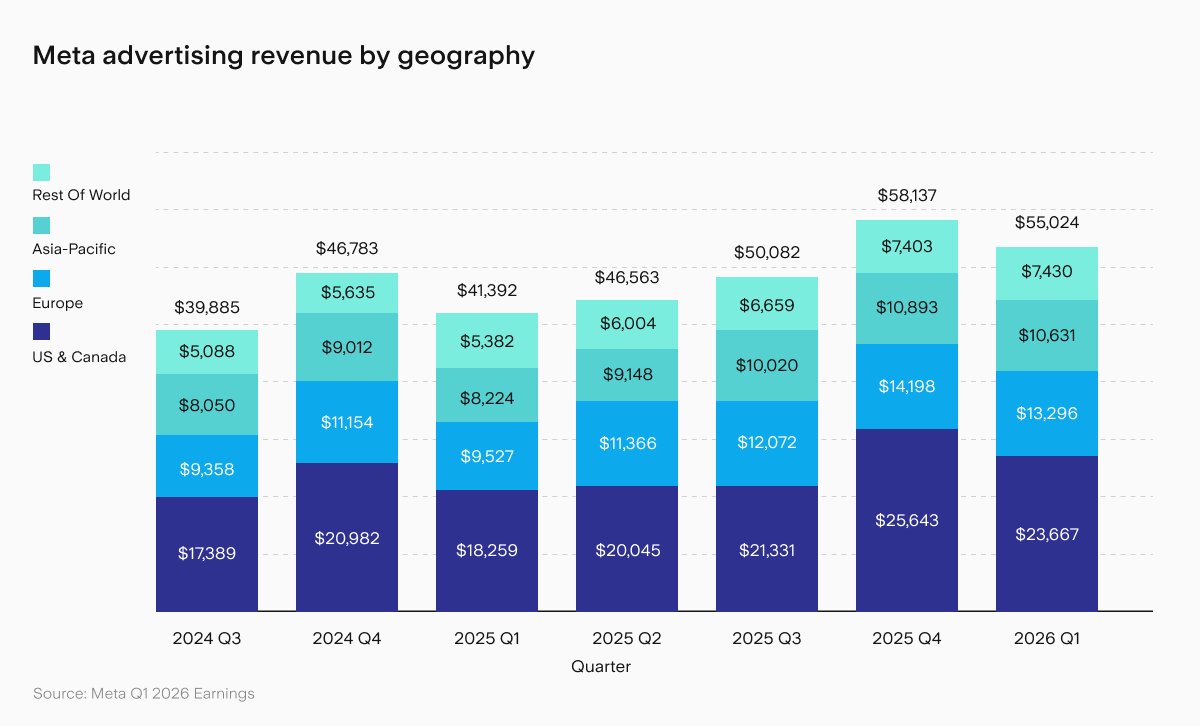Screen dimensions: 1200x726
Task: Select the $9,527 Europe bar segment
Action: click(487, 456)
